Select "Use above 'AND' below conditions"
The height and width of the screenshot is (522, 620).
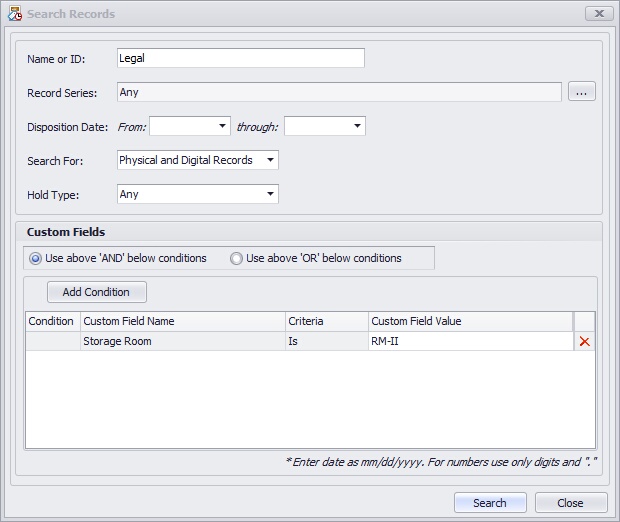[37, 258]
